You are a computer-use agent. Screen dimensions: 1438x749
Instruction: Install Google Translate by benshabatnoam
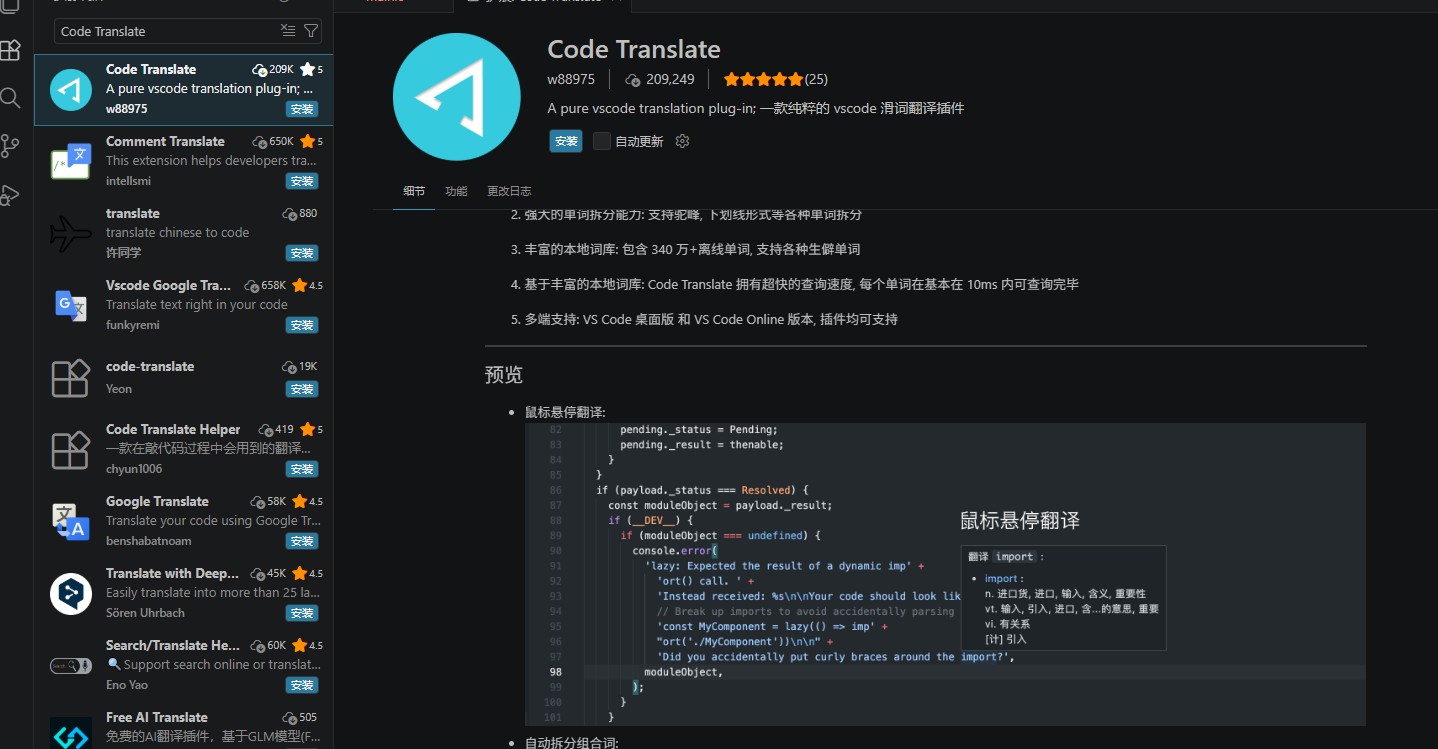pos(302,541)
